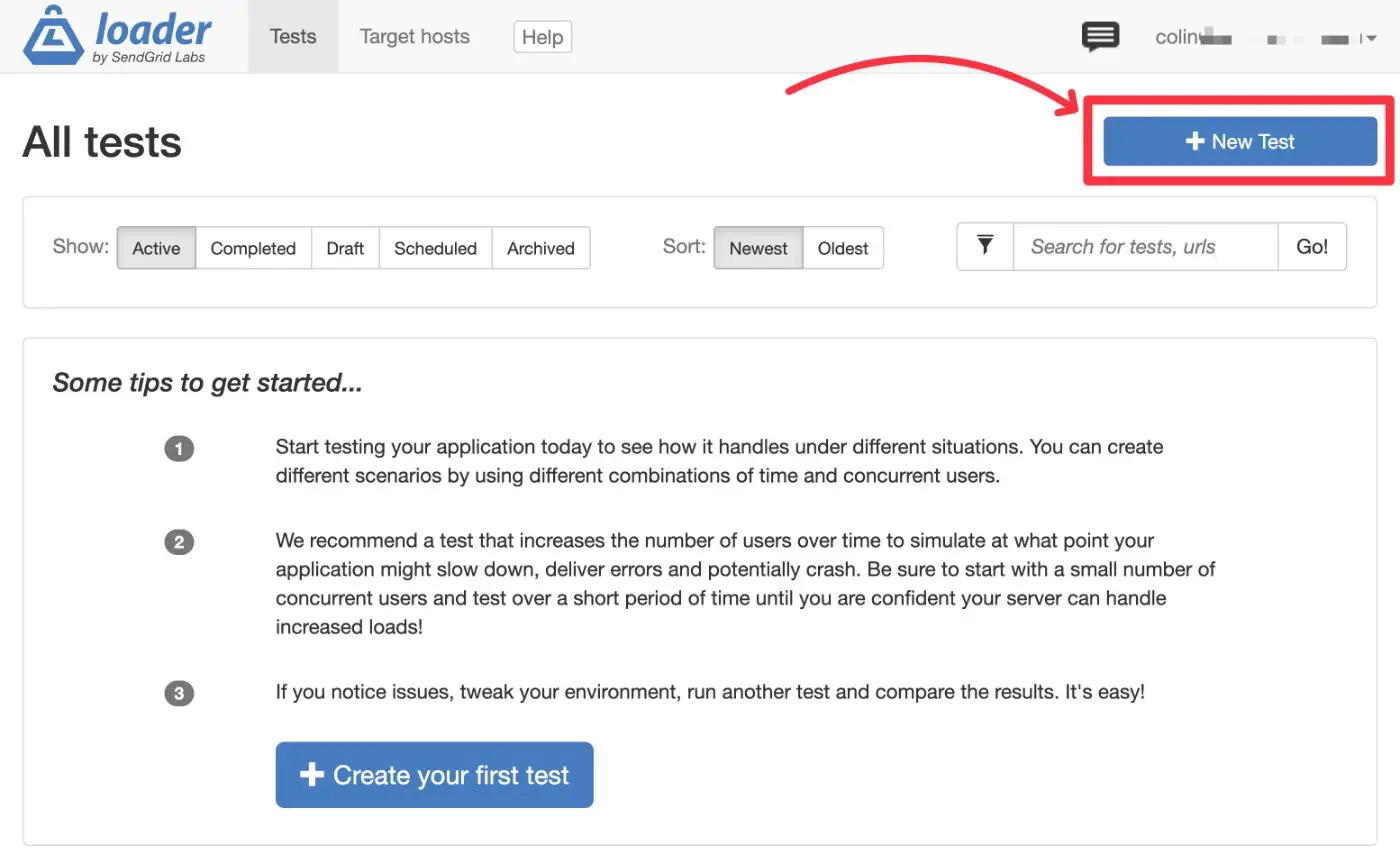Sort tests by Newest
This screenshot has width=1400, height=864.
click(x=758, y=248)
